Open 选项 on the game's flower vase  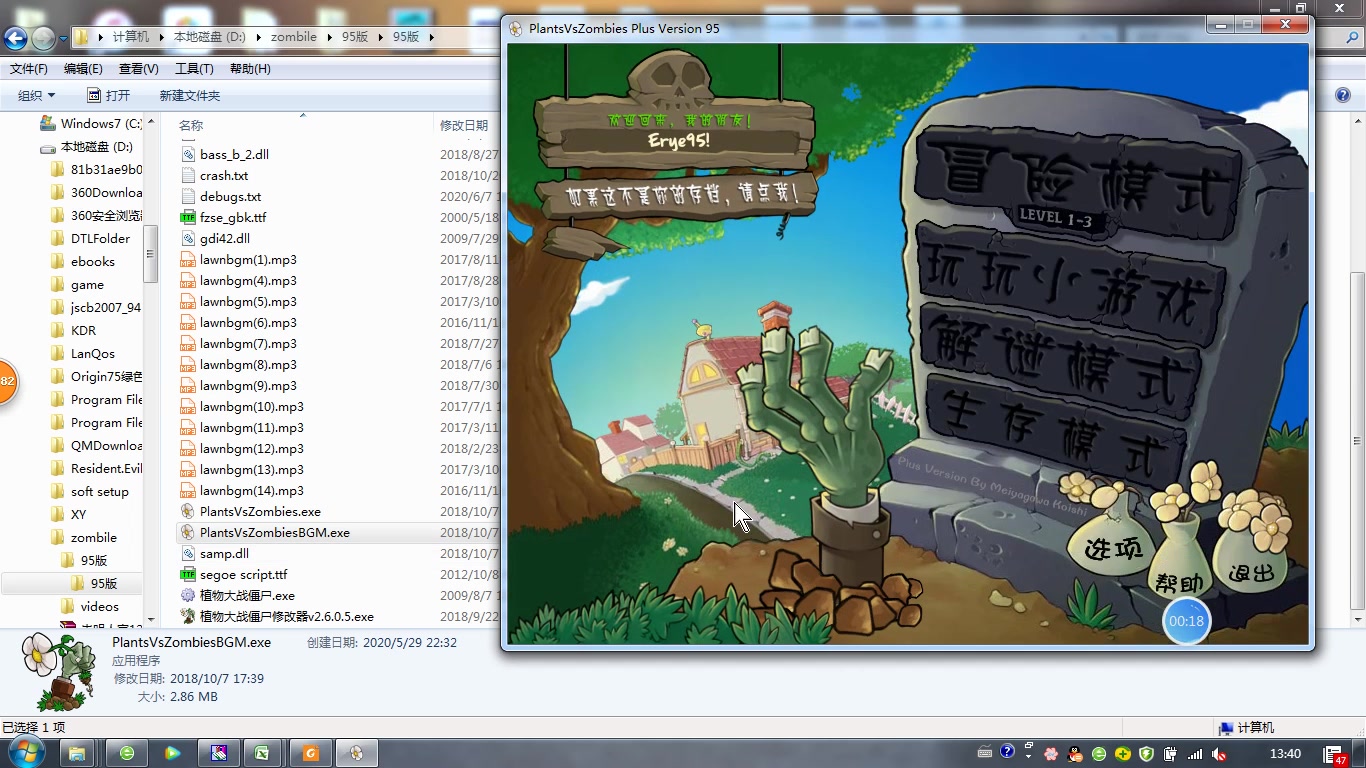click(x=1113, y=547)
